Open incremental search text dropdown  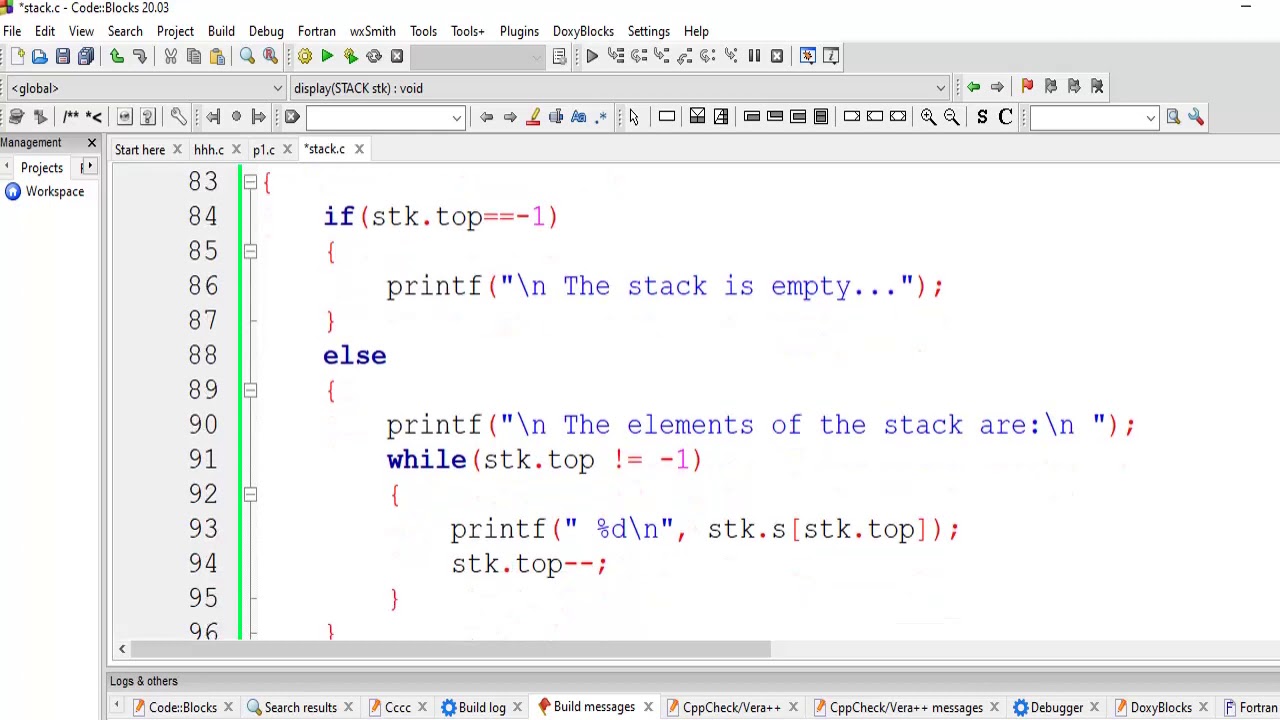click(x=457, y=118)
